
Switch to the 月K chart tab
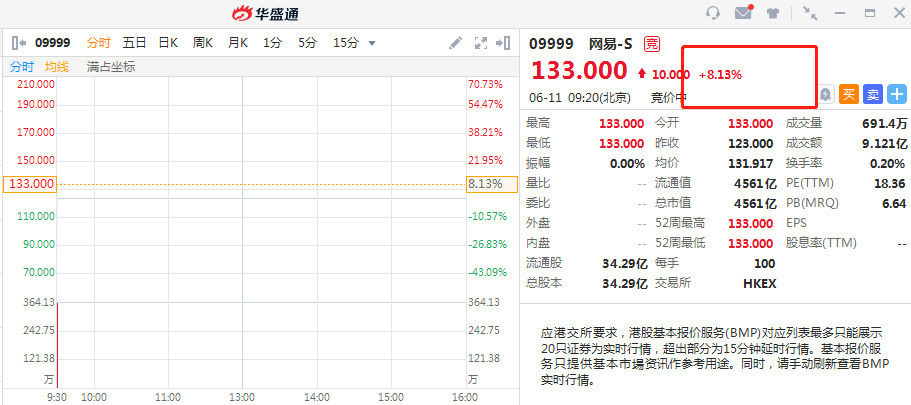tap(238, 42)
